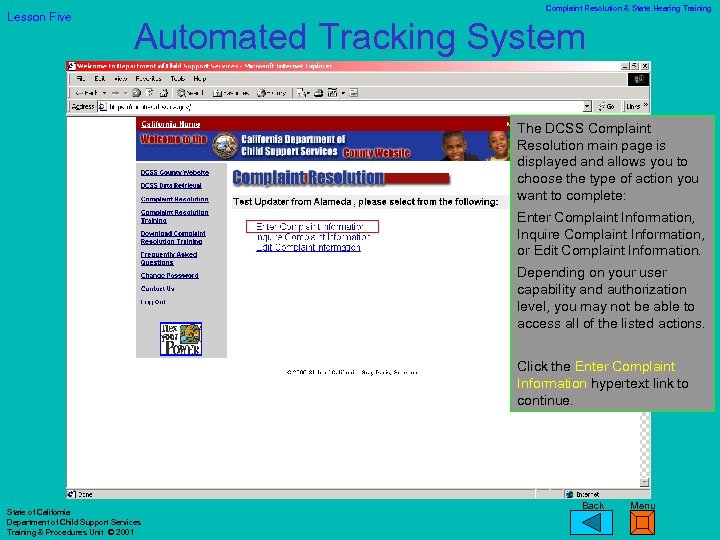Click the children photo banner image

(475, 146)
